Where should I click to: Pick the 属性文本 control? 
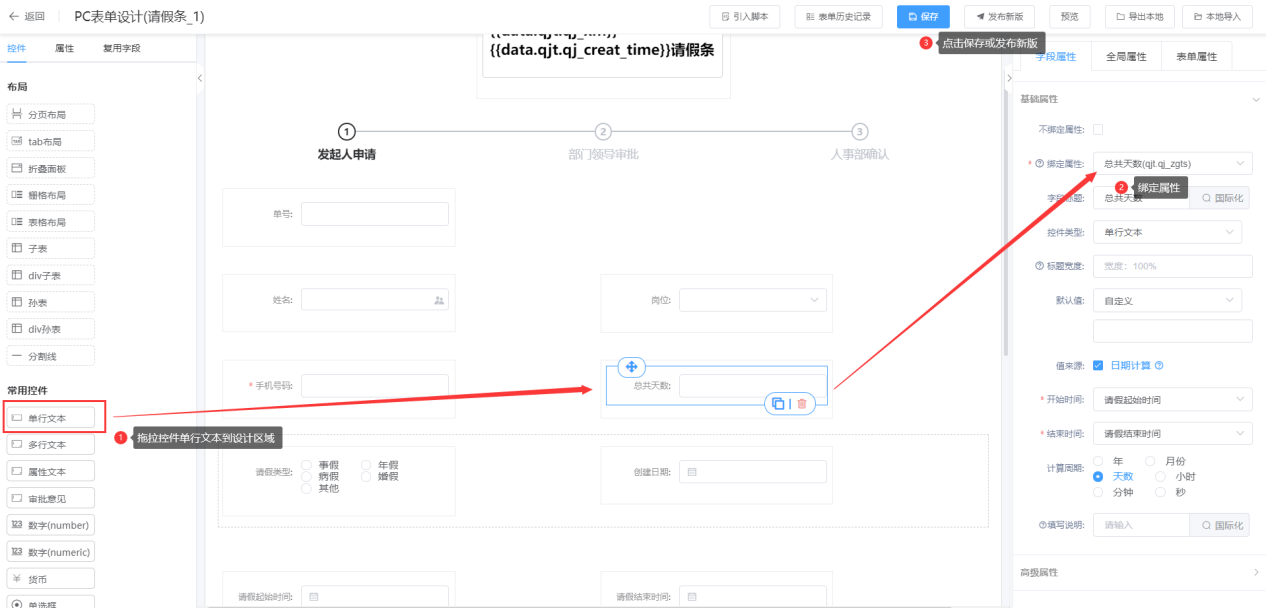point(51,471)
